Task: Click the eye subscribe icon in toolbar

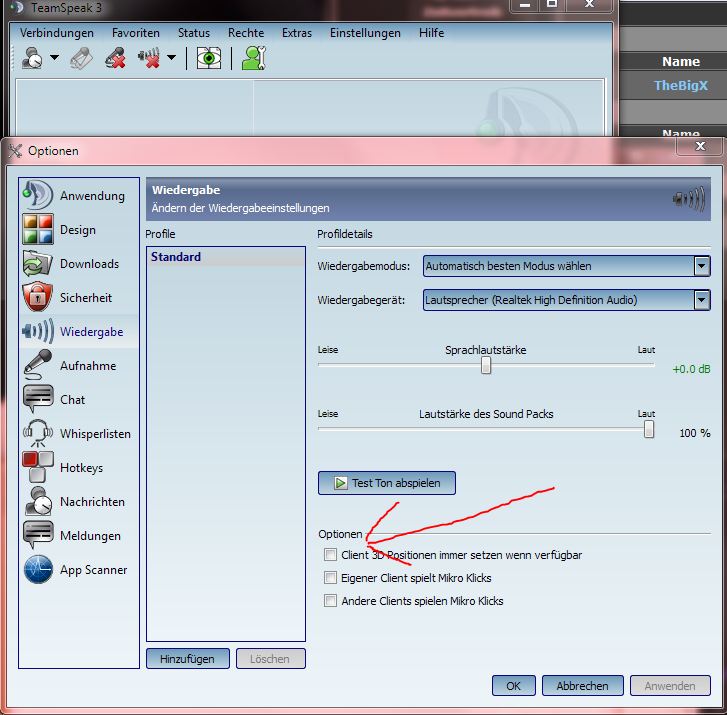Action: coord(208,58)
